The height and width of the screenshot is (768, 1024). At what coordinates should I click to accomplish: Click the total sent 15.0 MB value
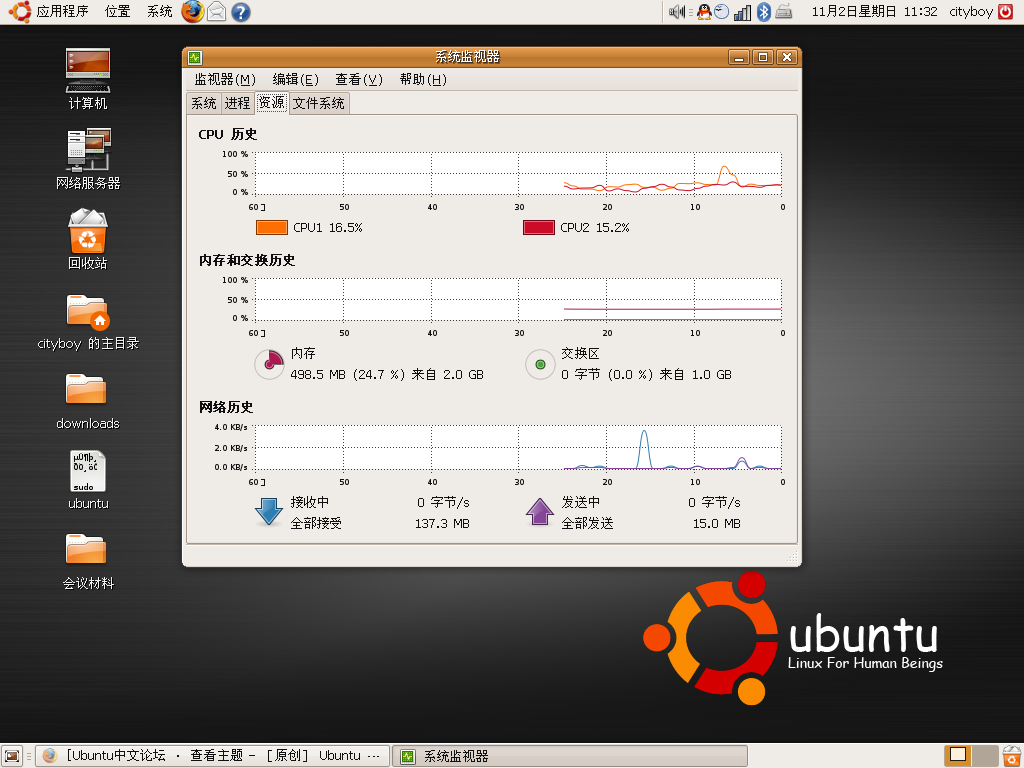pos(716,524)
